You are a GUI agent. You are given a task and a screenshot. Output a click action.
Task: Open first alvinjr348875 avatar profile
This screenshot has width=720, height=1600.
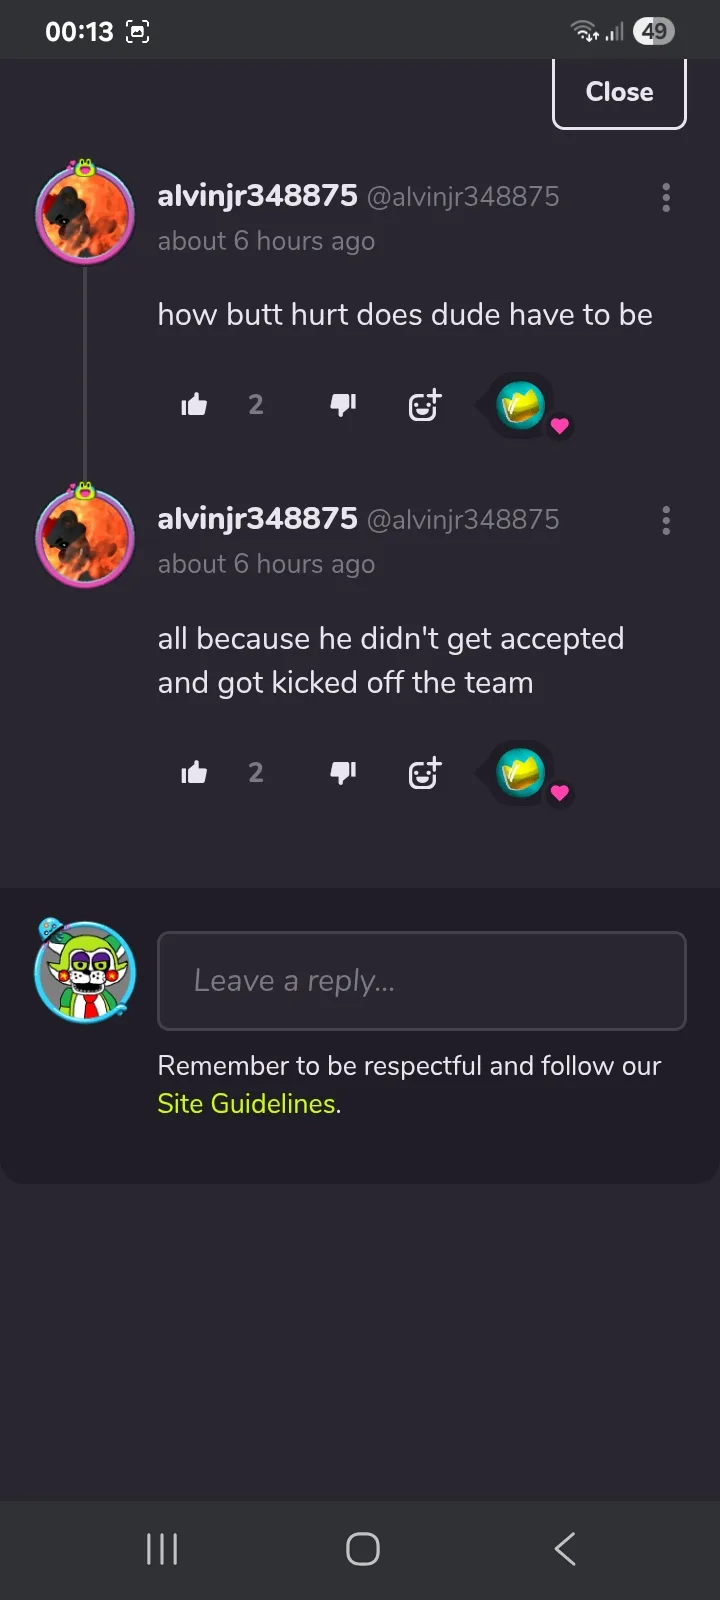click(85, 212)
